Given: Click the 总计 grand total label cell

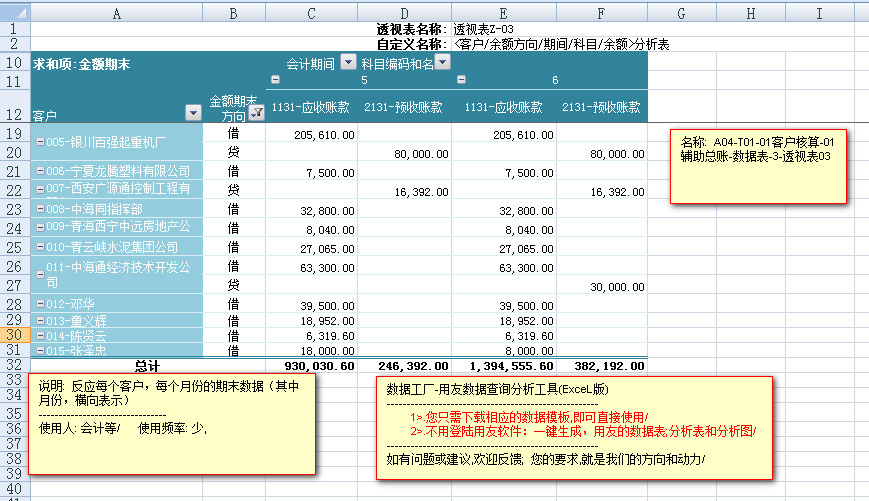Looking at the screenshot, I should click(147, 366).
